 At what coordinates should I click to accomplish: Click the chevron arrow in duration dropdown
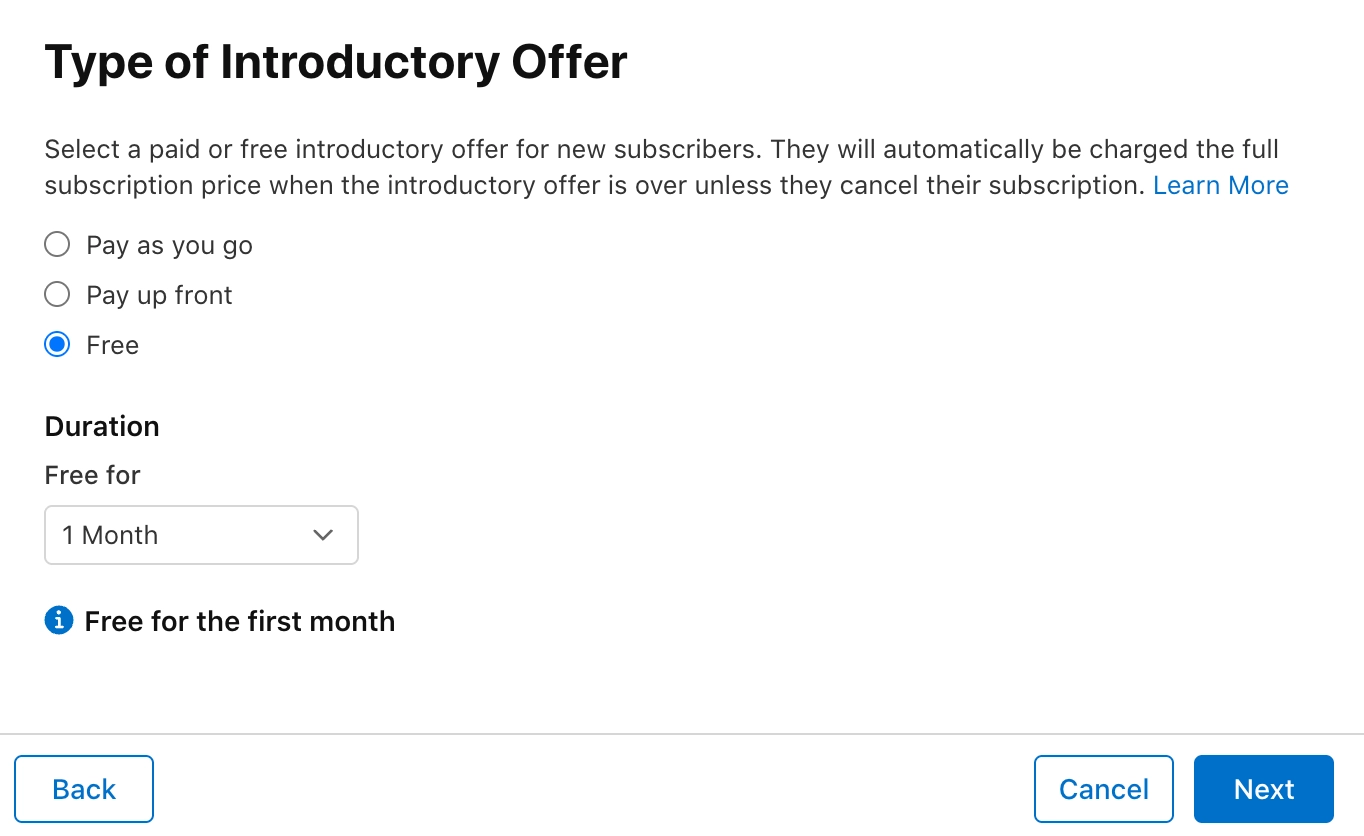pos(323,535)
